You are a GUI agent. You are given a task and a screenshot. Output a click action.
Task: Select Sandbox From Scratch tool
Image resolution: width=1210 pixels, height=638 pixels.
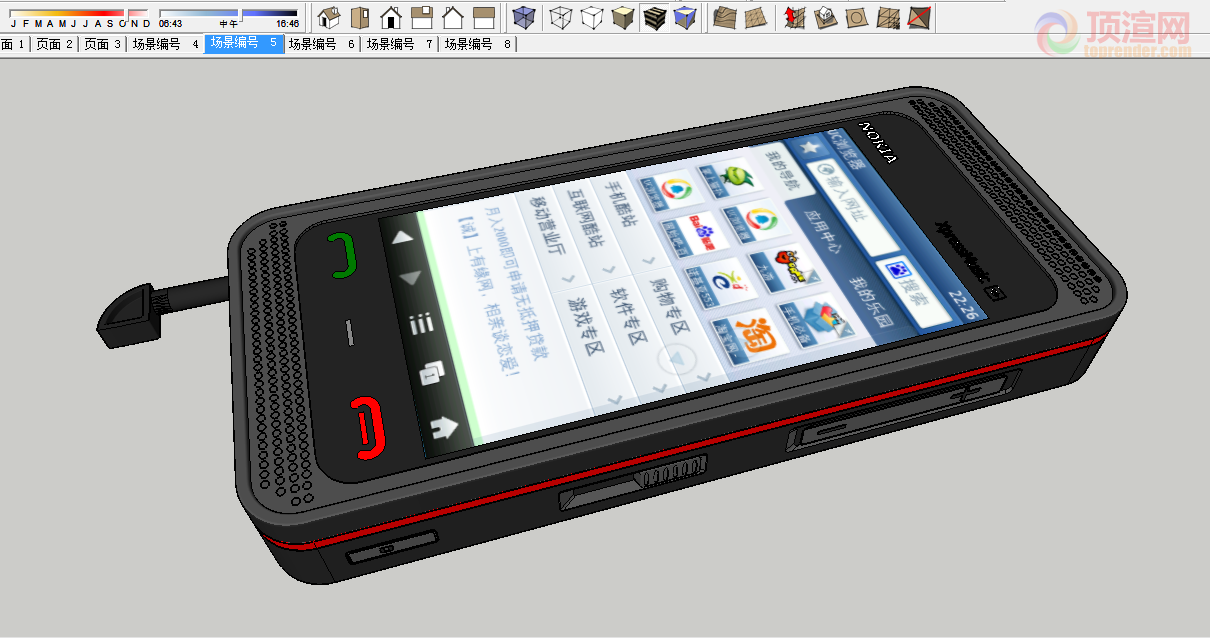pyautogui.click(x=757, y=17)
